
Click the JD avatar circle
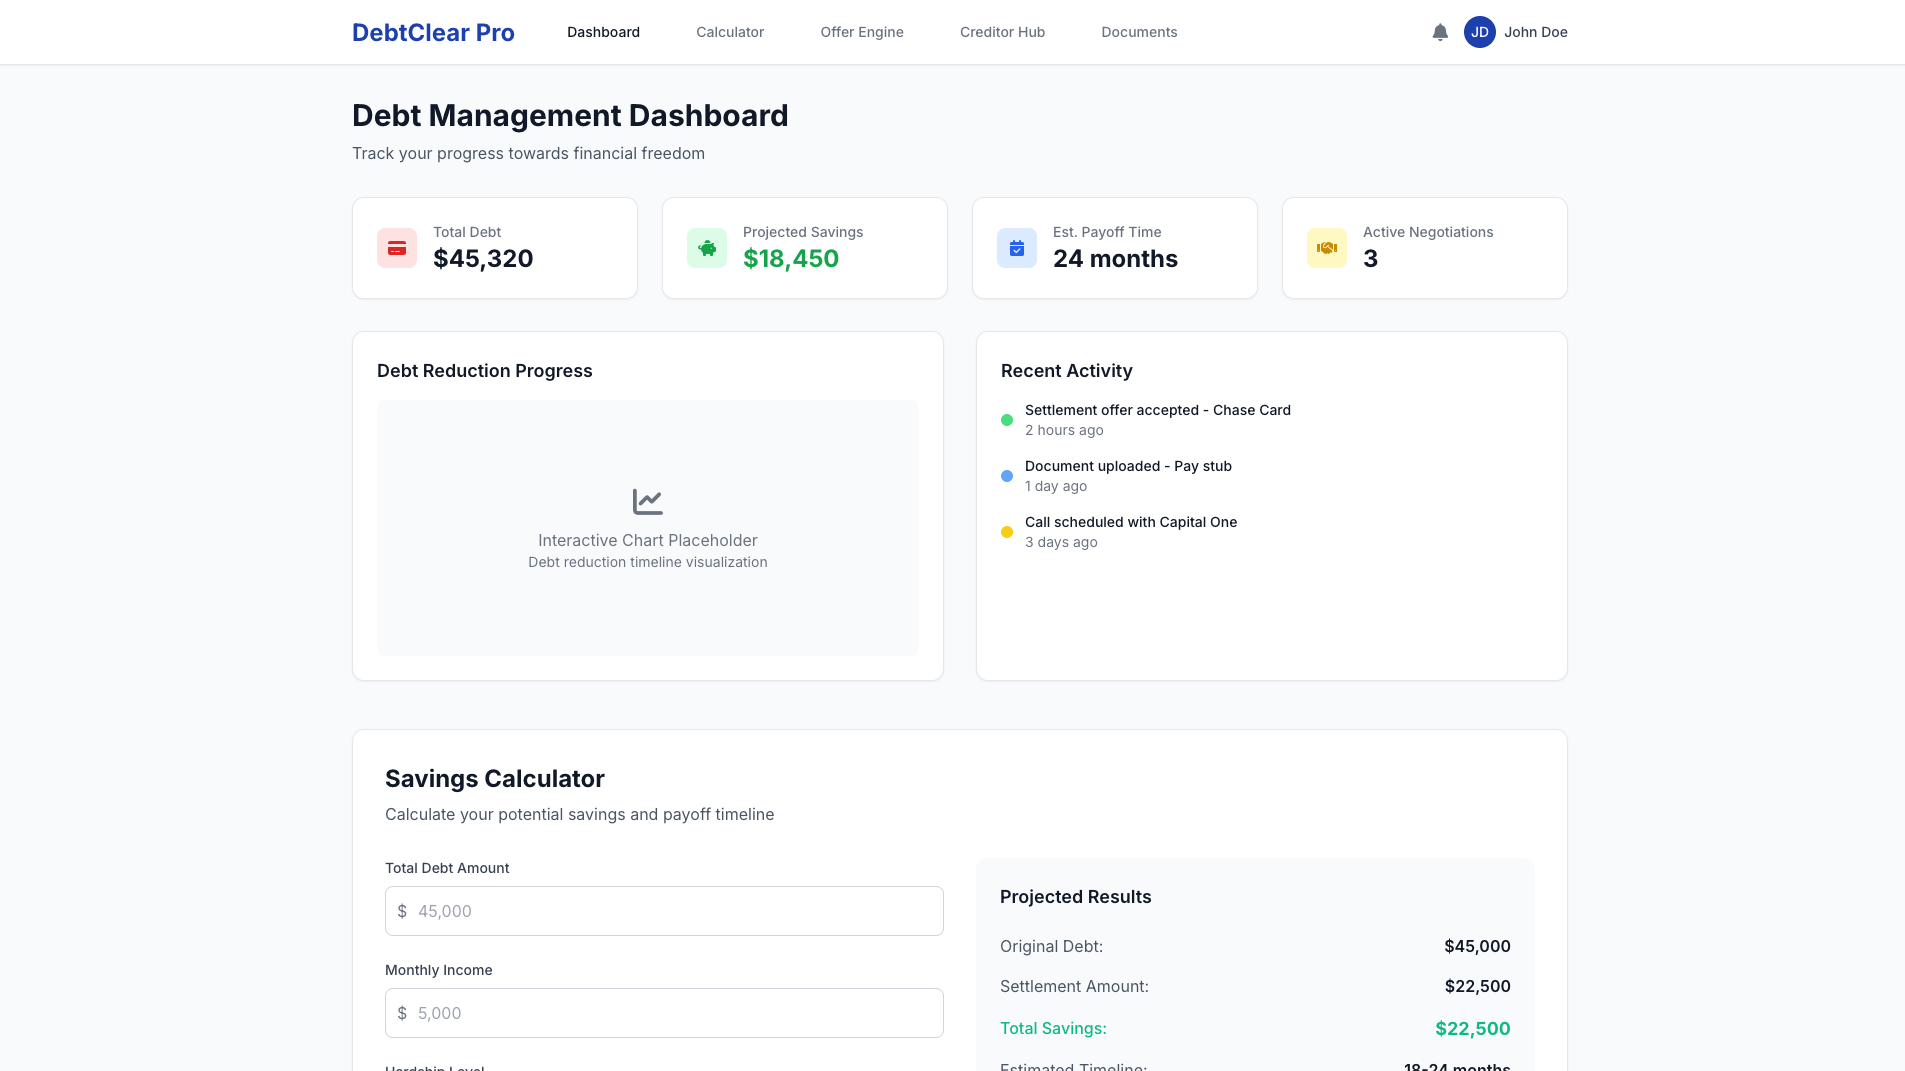point(1479,31)
